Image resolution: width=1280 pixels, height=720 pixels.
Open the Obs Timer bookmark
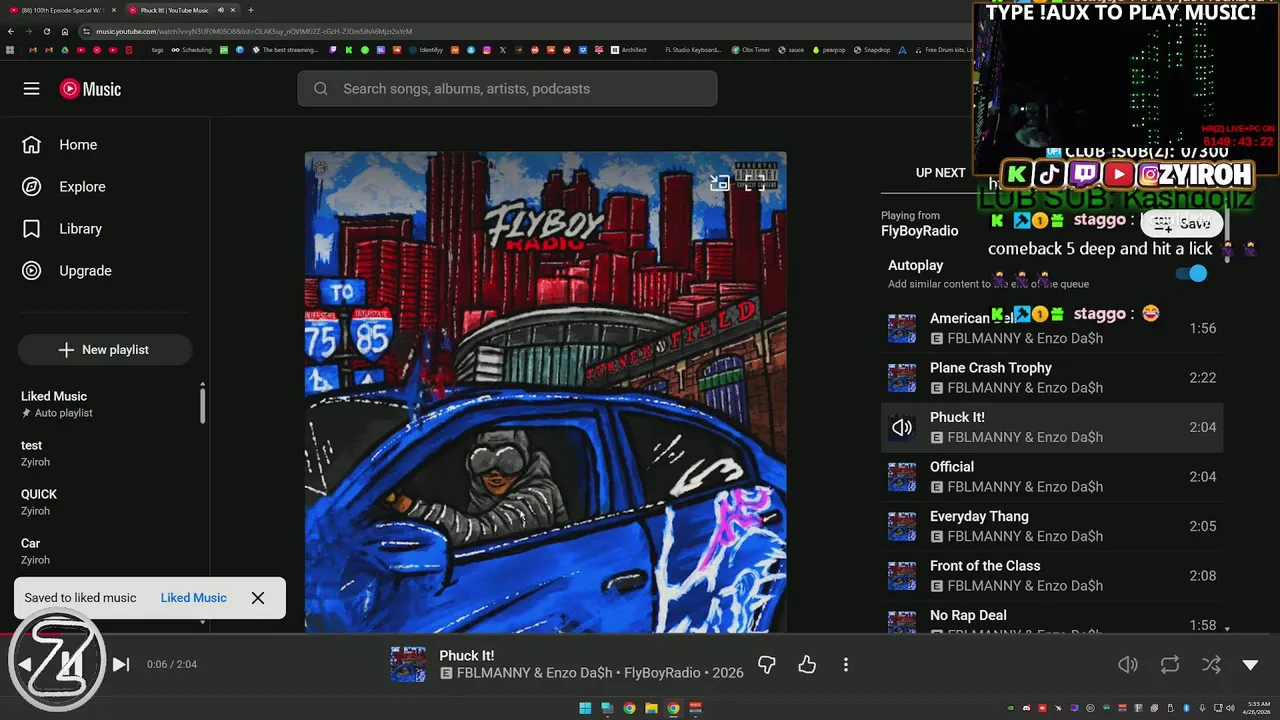point(750,50)
